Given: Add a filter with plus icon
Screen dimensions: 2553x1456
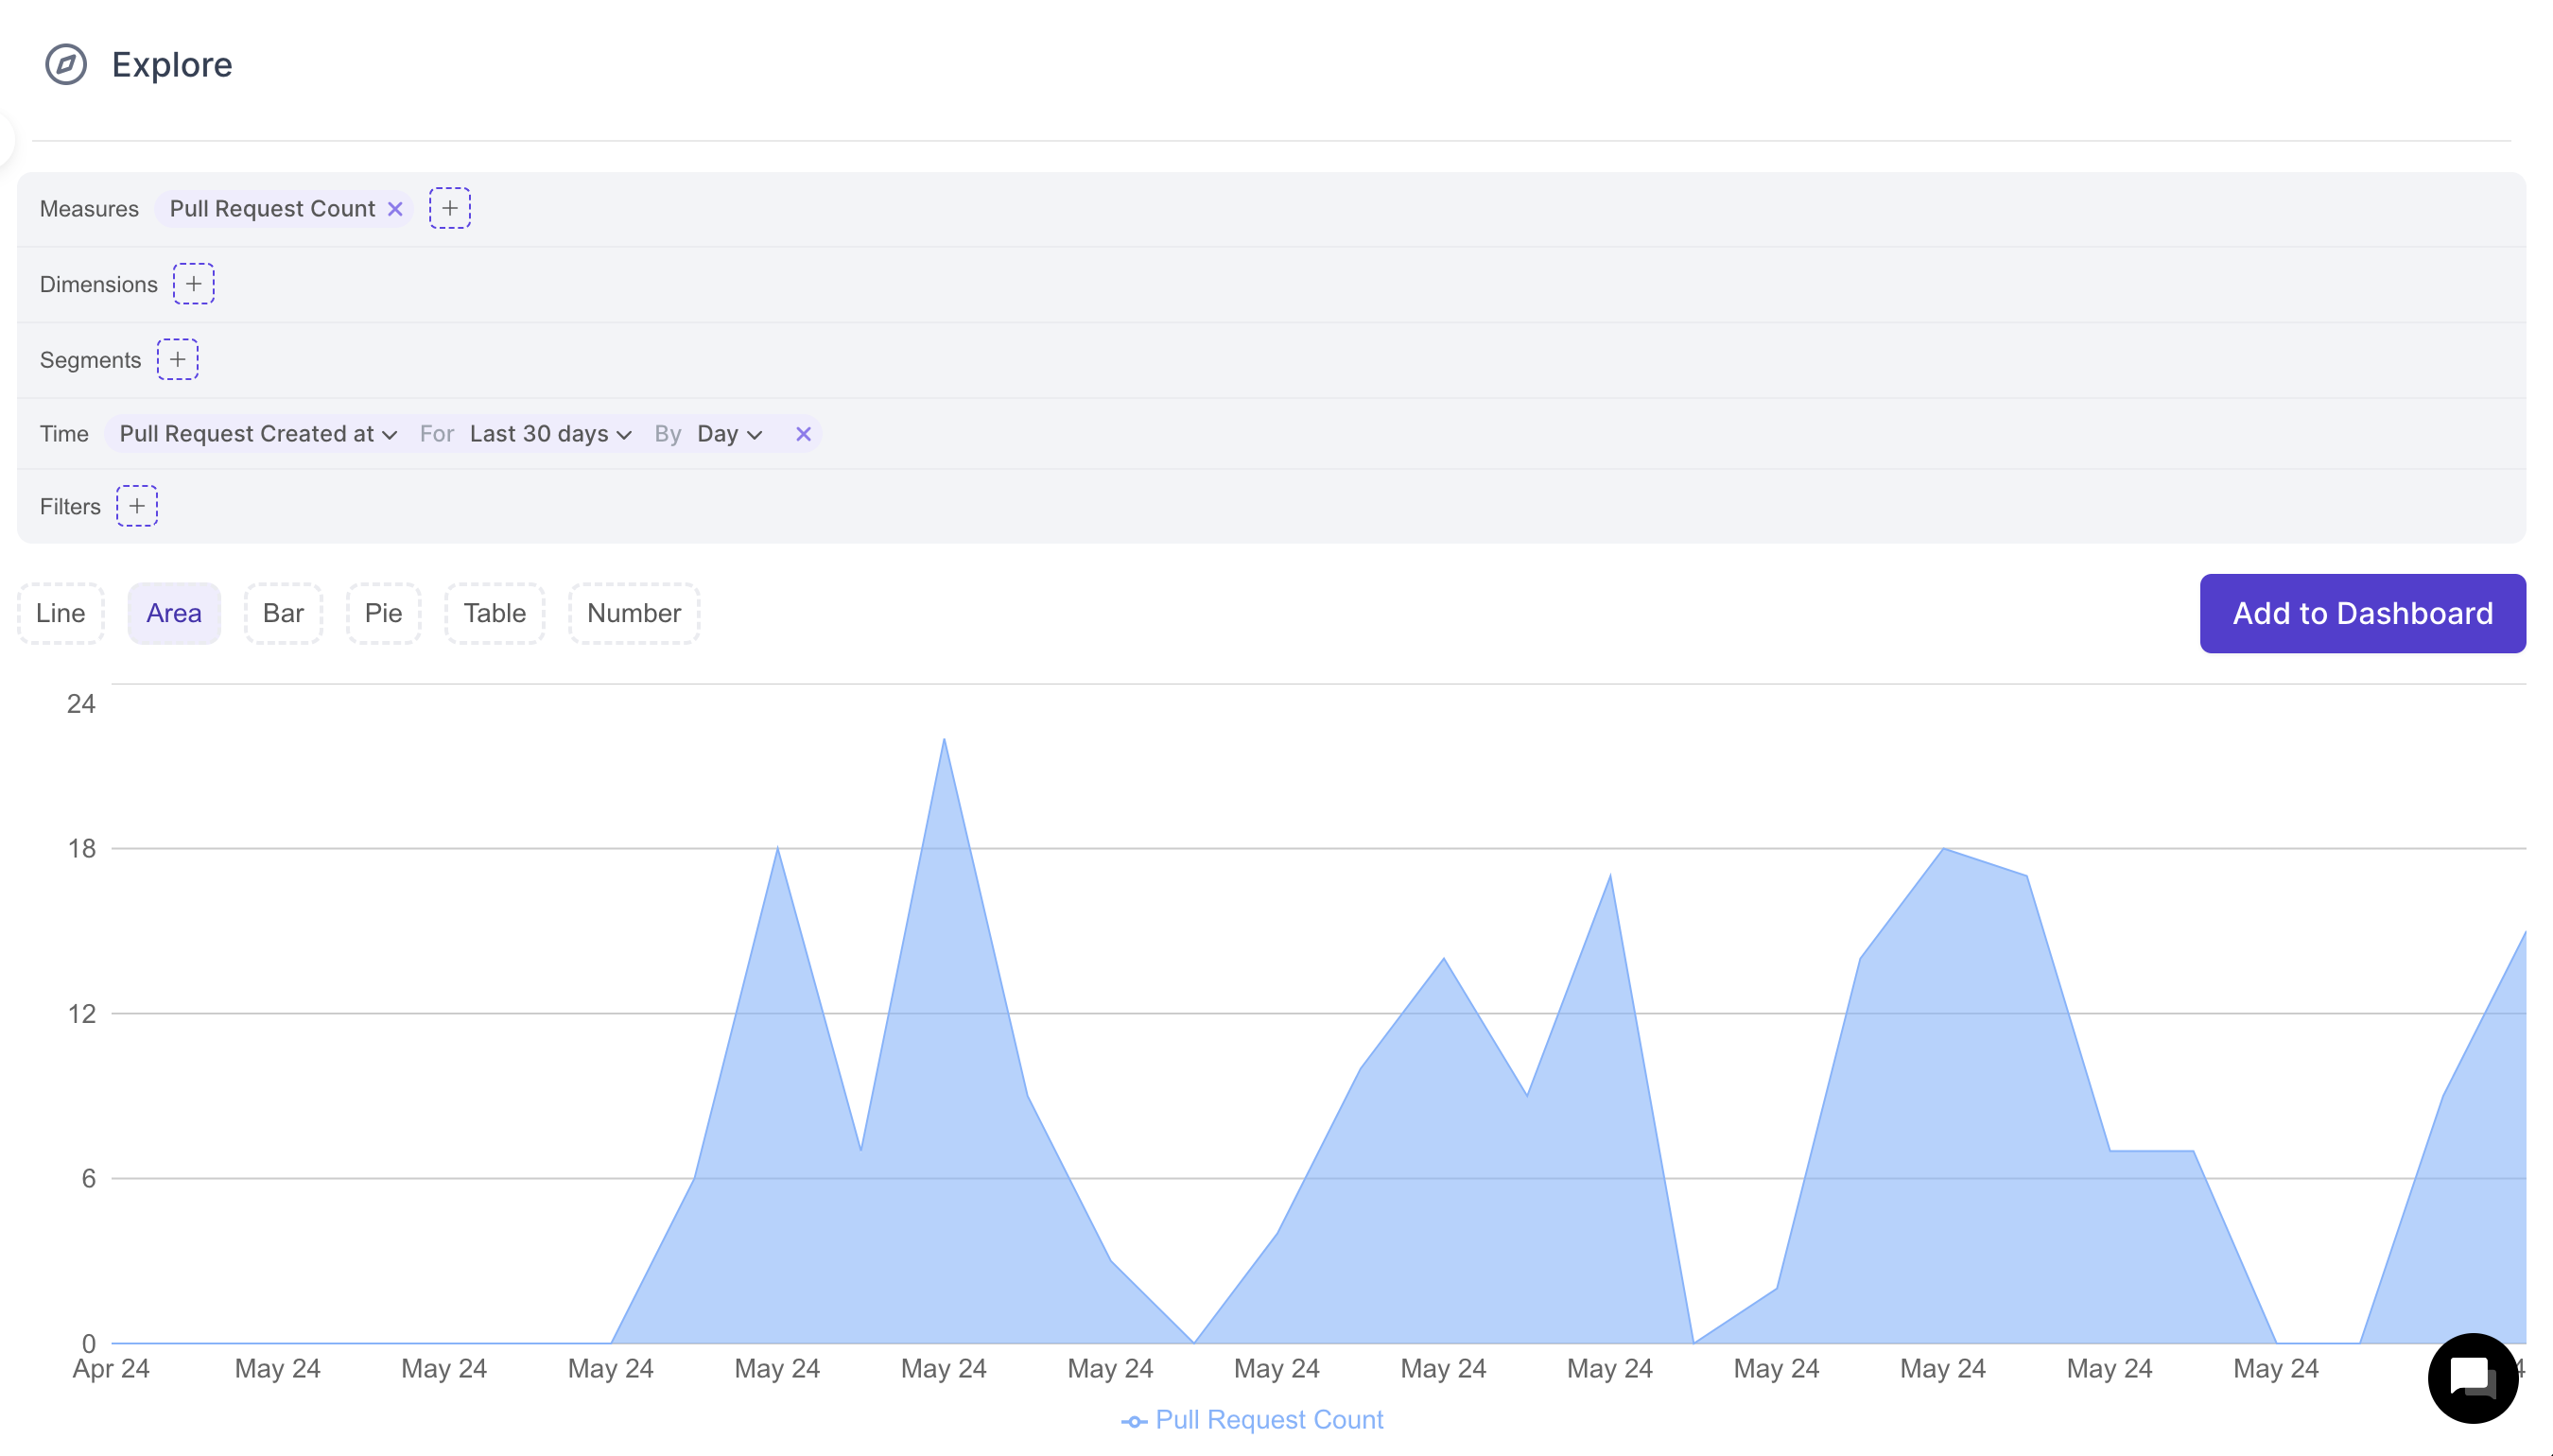Looking at the screenshot, I should [x=137, y=506].
